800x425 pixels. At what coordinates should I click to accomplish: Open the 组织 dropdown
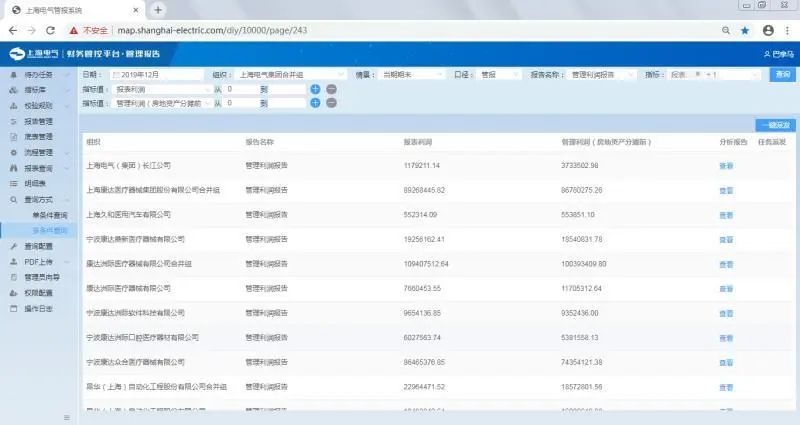click(290, 74)
